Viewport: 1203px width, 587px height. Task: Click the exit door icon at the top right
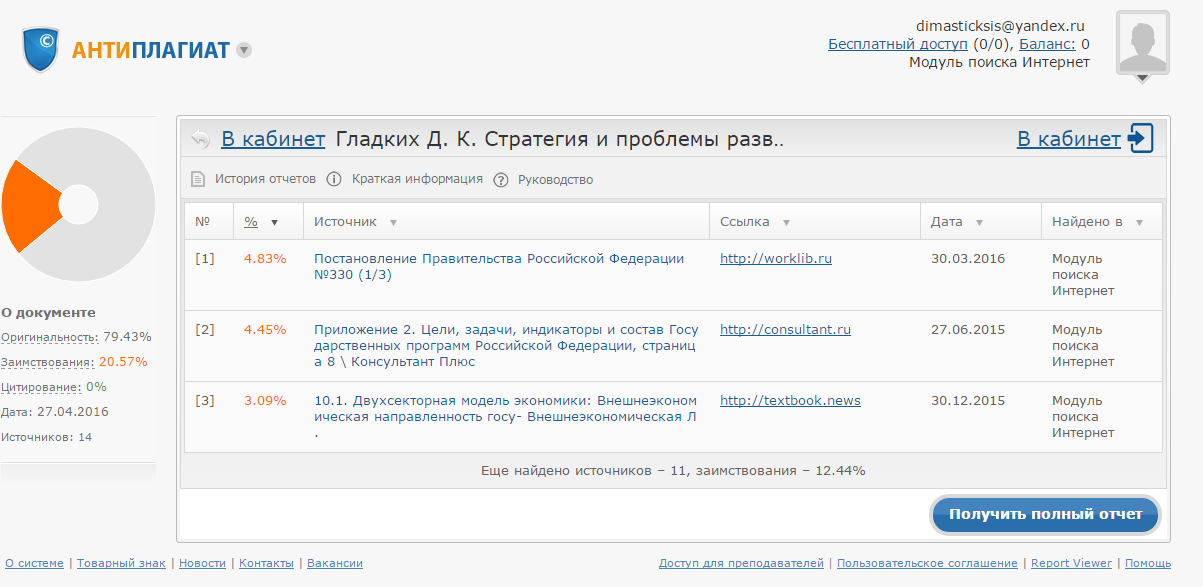[x=1141, y=139]
